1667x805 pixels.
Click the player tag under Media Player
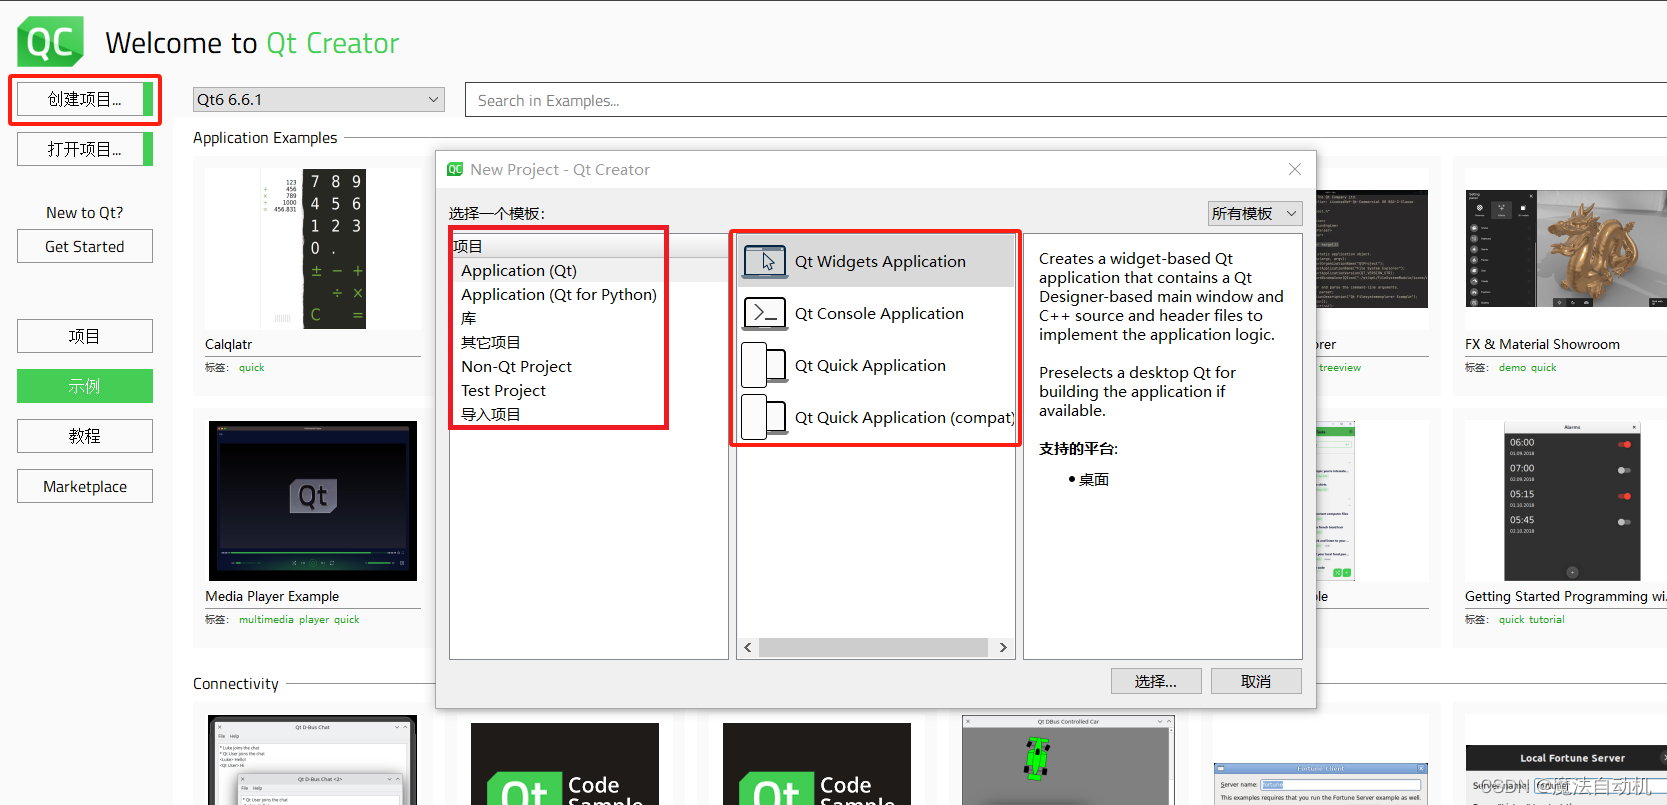click(314, 620)
